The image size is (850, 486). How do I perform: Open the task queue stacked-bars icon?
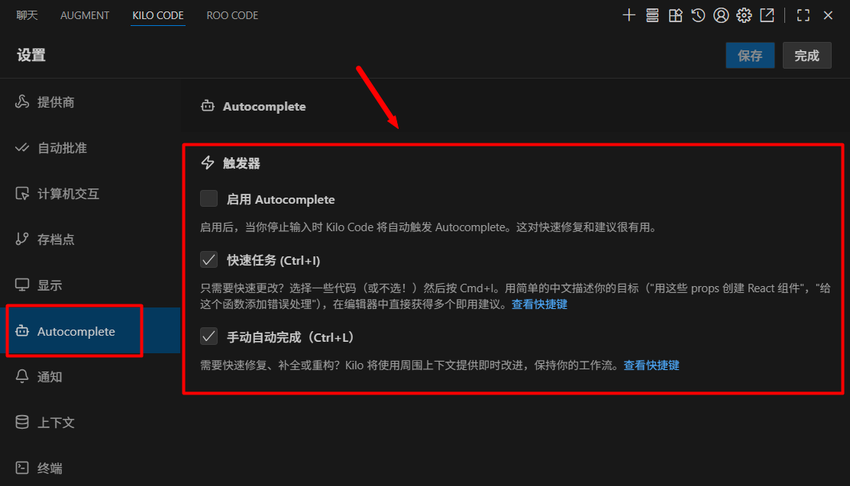652,15
